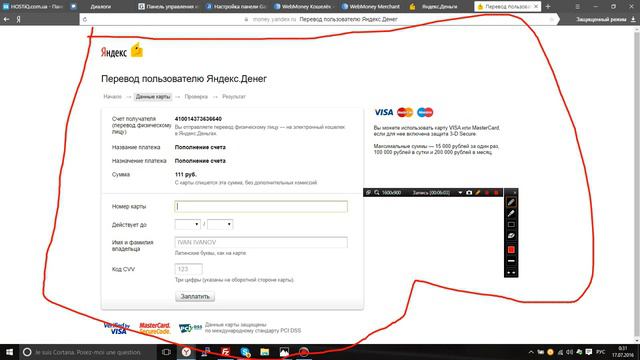Select the Проверка step
Viewport: 640px width, 360px height.
click(x=196, y=97)
